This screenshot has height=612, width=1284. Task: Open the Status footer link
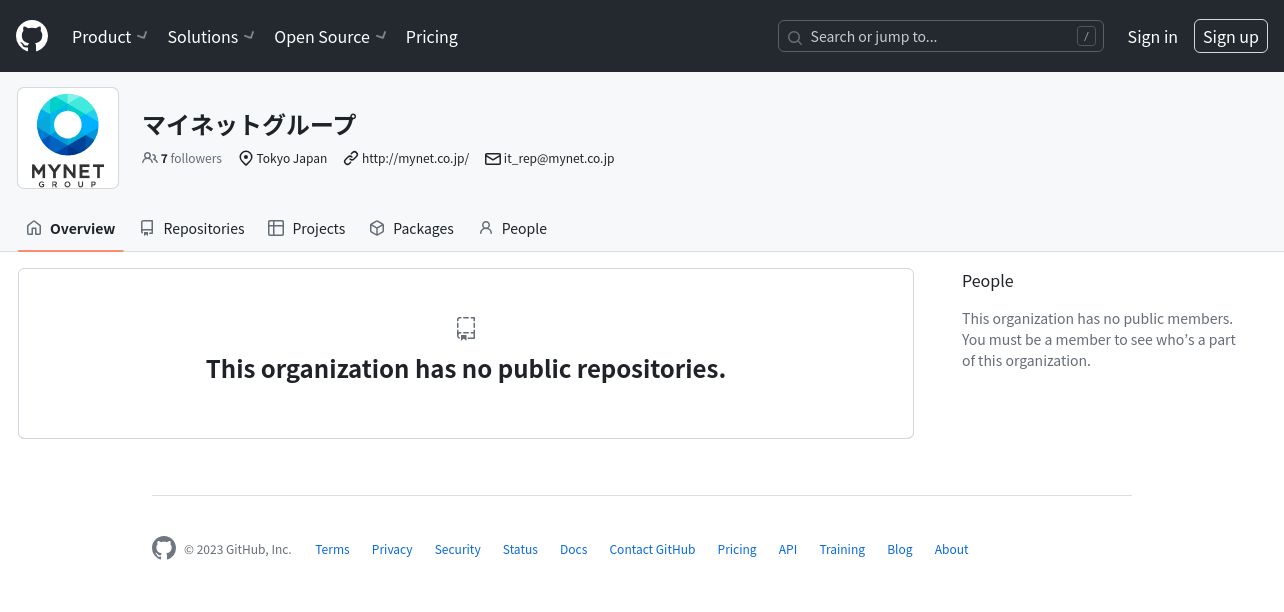[520, 549]
